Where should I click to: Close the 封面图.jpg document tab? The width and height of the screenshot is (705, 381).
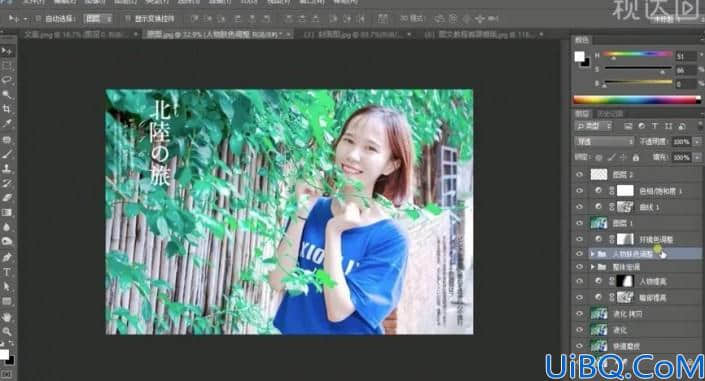point(409,34)
